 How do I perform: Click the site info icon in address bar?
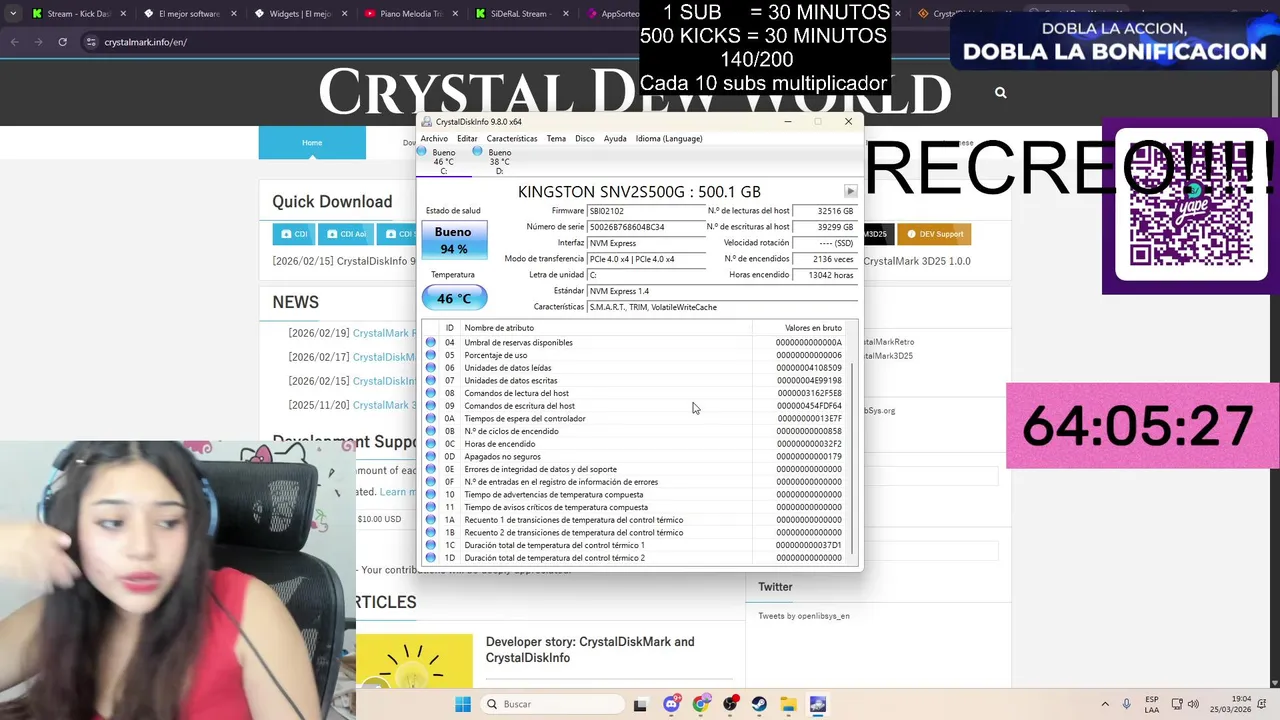click(91, 42)
